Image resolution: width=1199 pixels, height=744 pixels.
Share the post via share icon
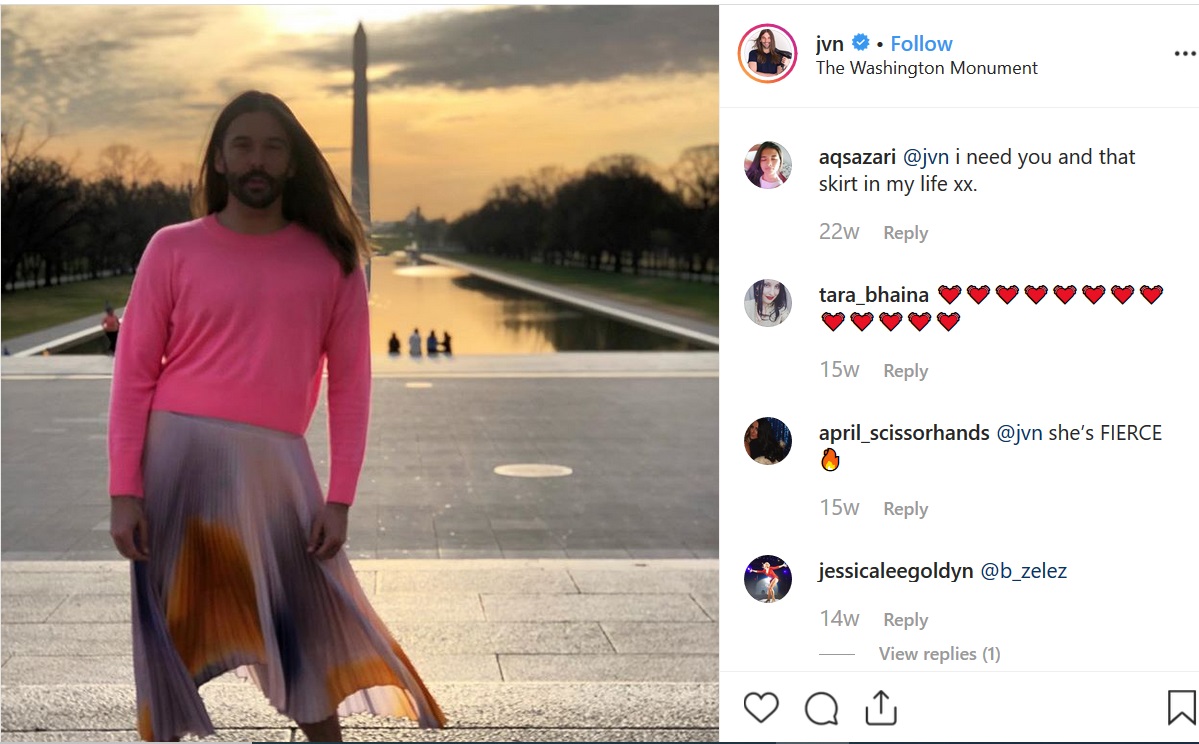(880, 707)
